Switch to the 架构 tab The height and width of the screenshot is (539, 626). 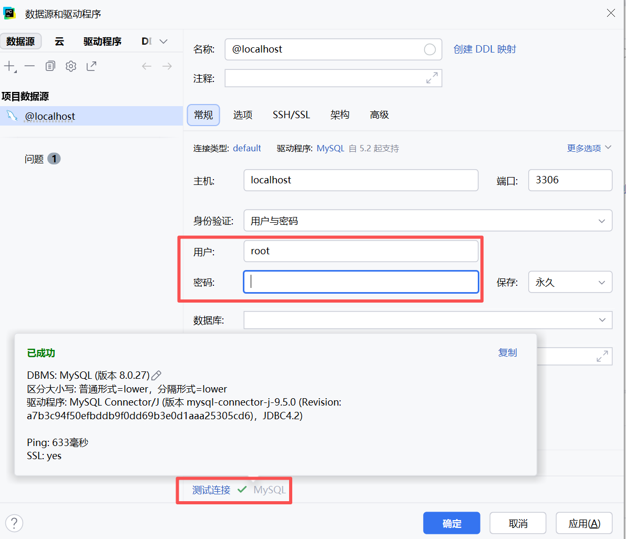(x=340, y=115)
